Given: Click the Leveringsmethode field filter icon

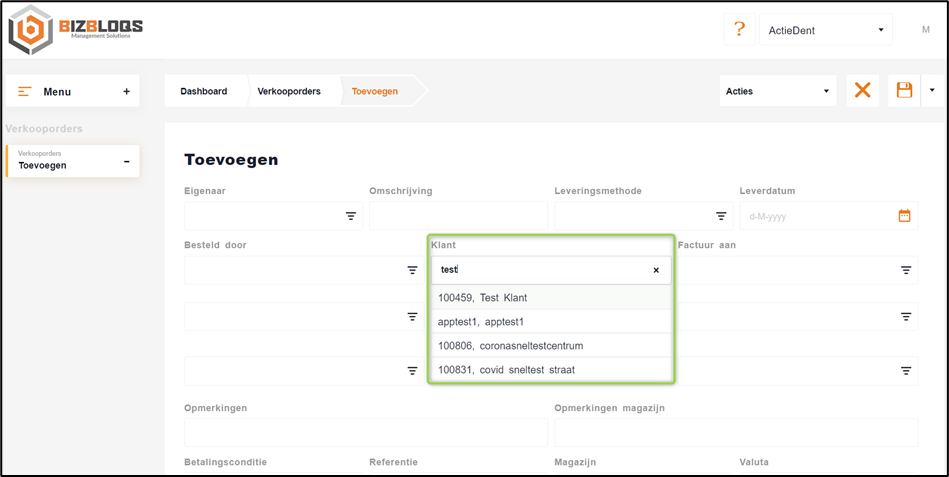Looking at the screenshot, I should (x=721, y=216).
